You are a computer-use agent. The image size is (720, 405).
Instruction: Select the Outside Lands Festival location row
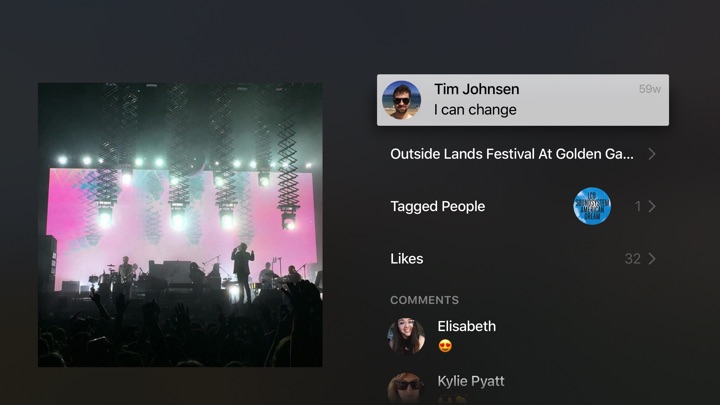coord(511,154)
